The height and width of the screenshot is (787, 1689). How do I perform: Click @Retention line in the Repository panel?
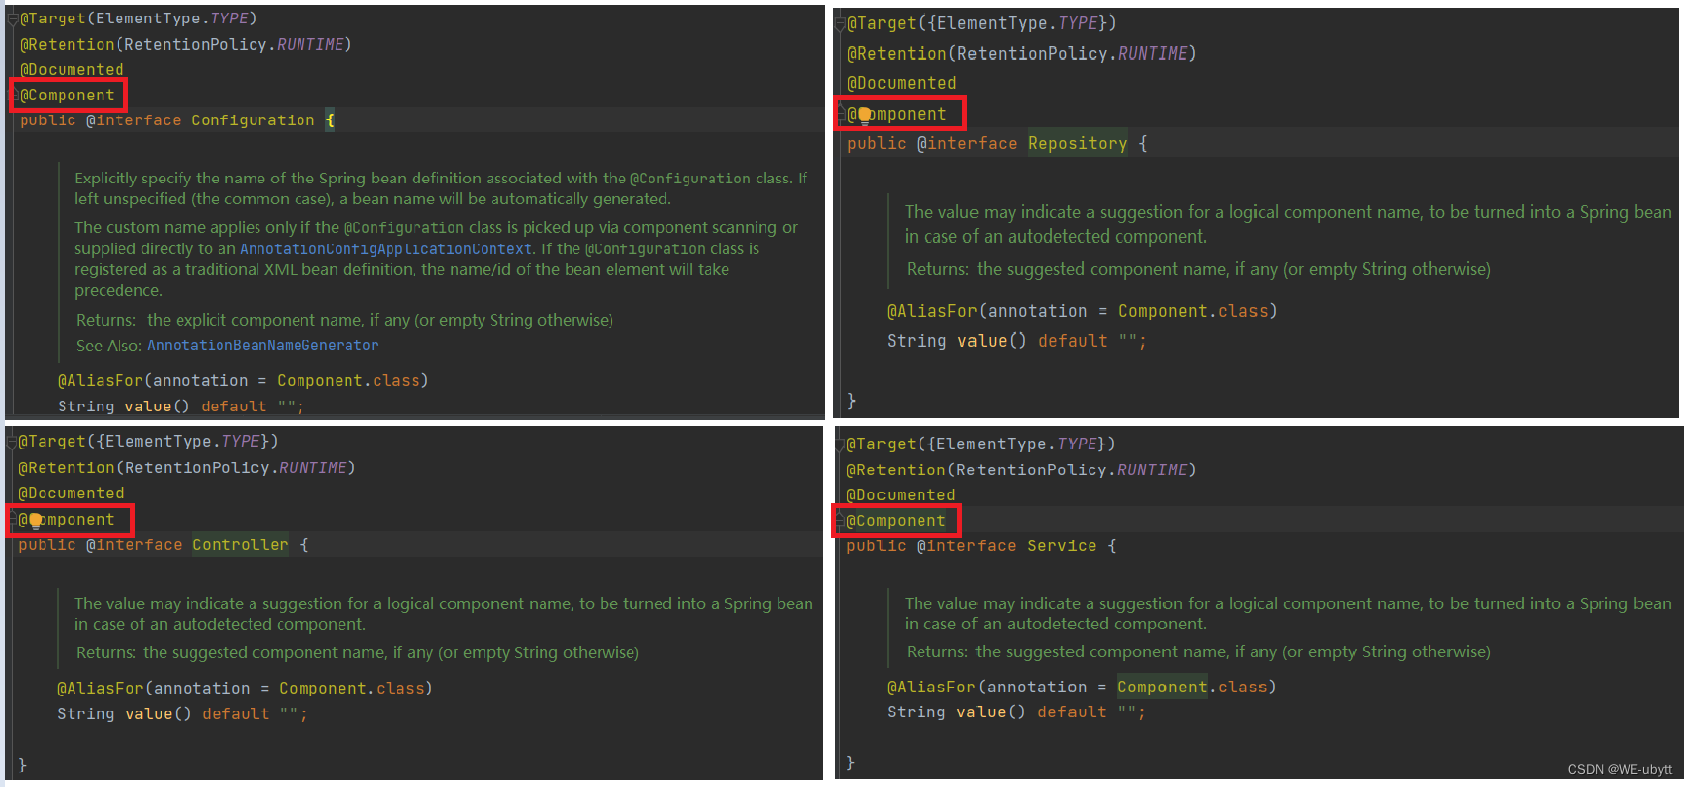(x=1021, y=53)
